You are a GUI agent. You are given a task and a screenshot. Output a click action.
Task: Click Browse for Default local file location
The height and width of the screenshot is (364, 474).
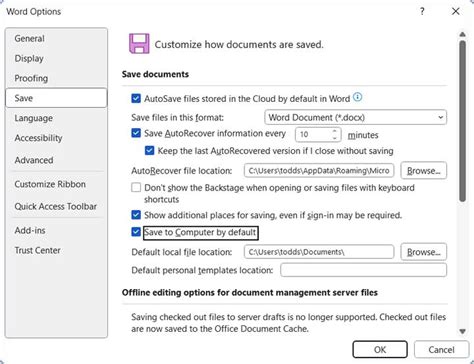[x=424, y=252]
